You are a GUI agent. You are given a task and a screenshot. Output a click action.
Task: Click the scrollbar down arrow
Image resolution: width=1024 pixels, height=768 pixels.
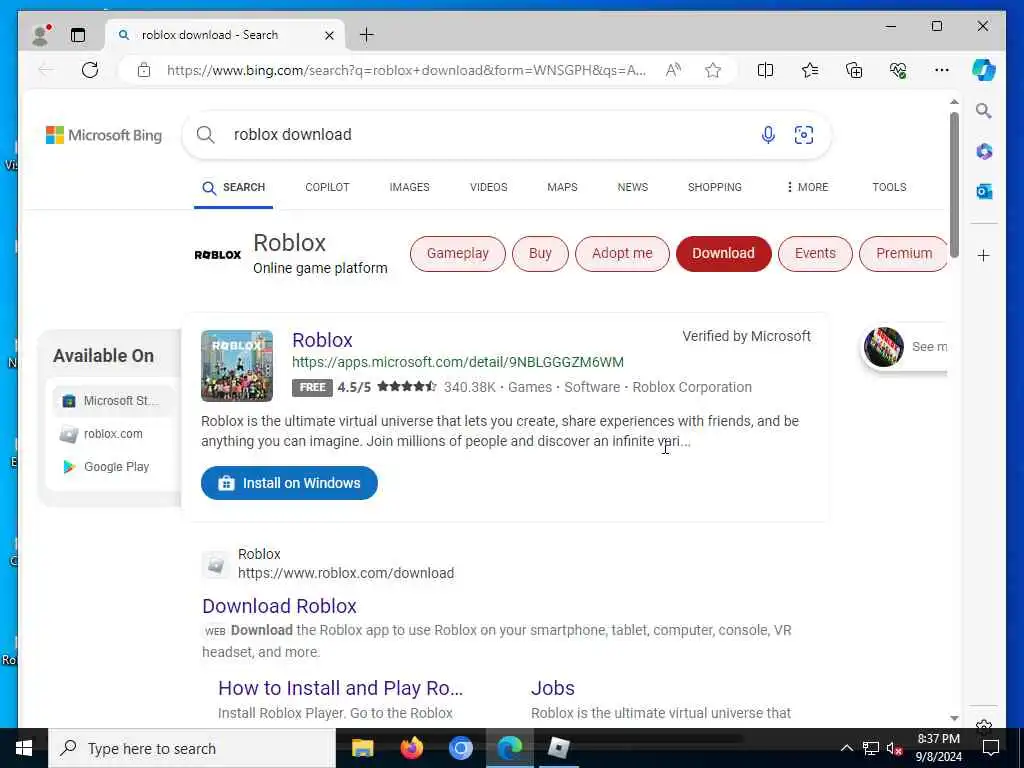coord(954,718)
